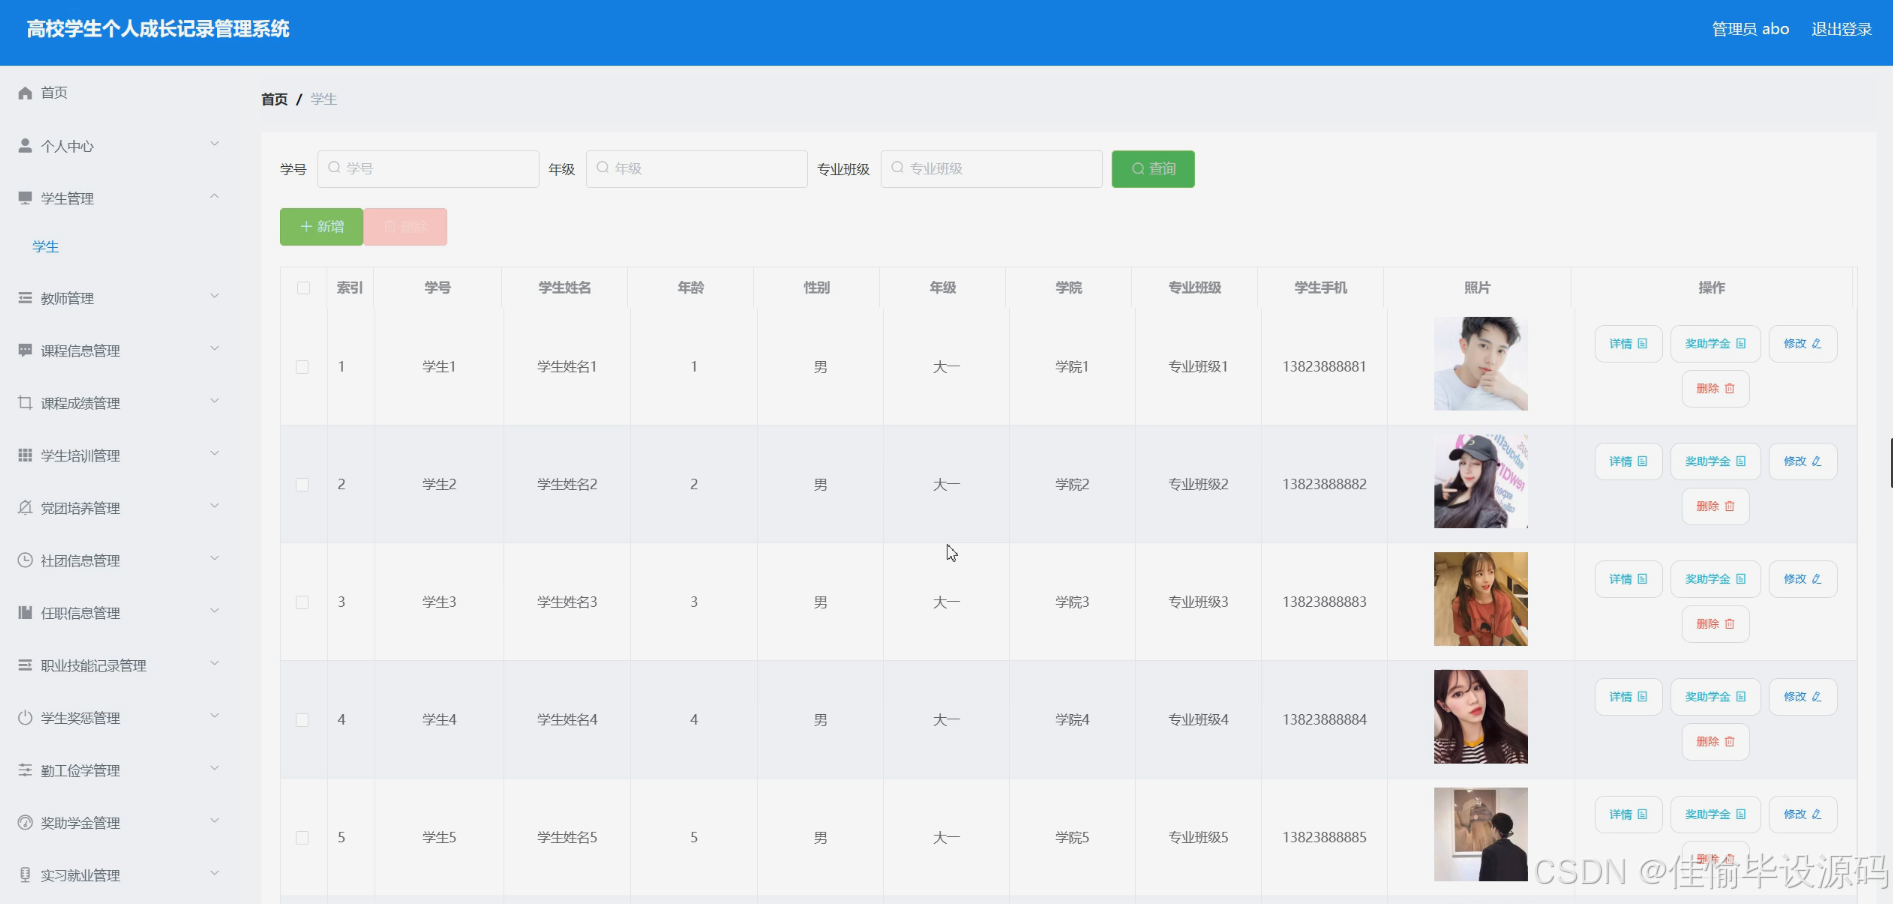Expand the 课程信息管理 menu chevron
Screen dimensions: 1893x904
214,348
